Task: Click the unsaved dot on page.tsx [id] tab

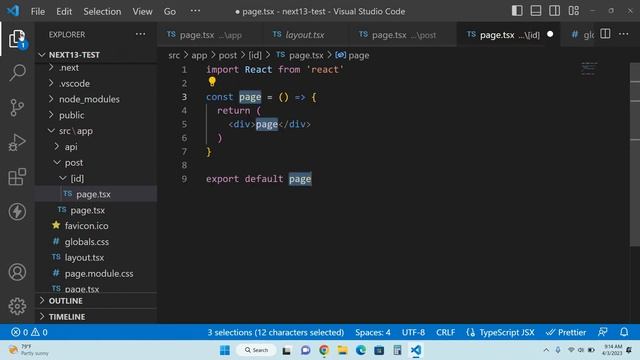Action: [550, 34]
